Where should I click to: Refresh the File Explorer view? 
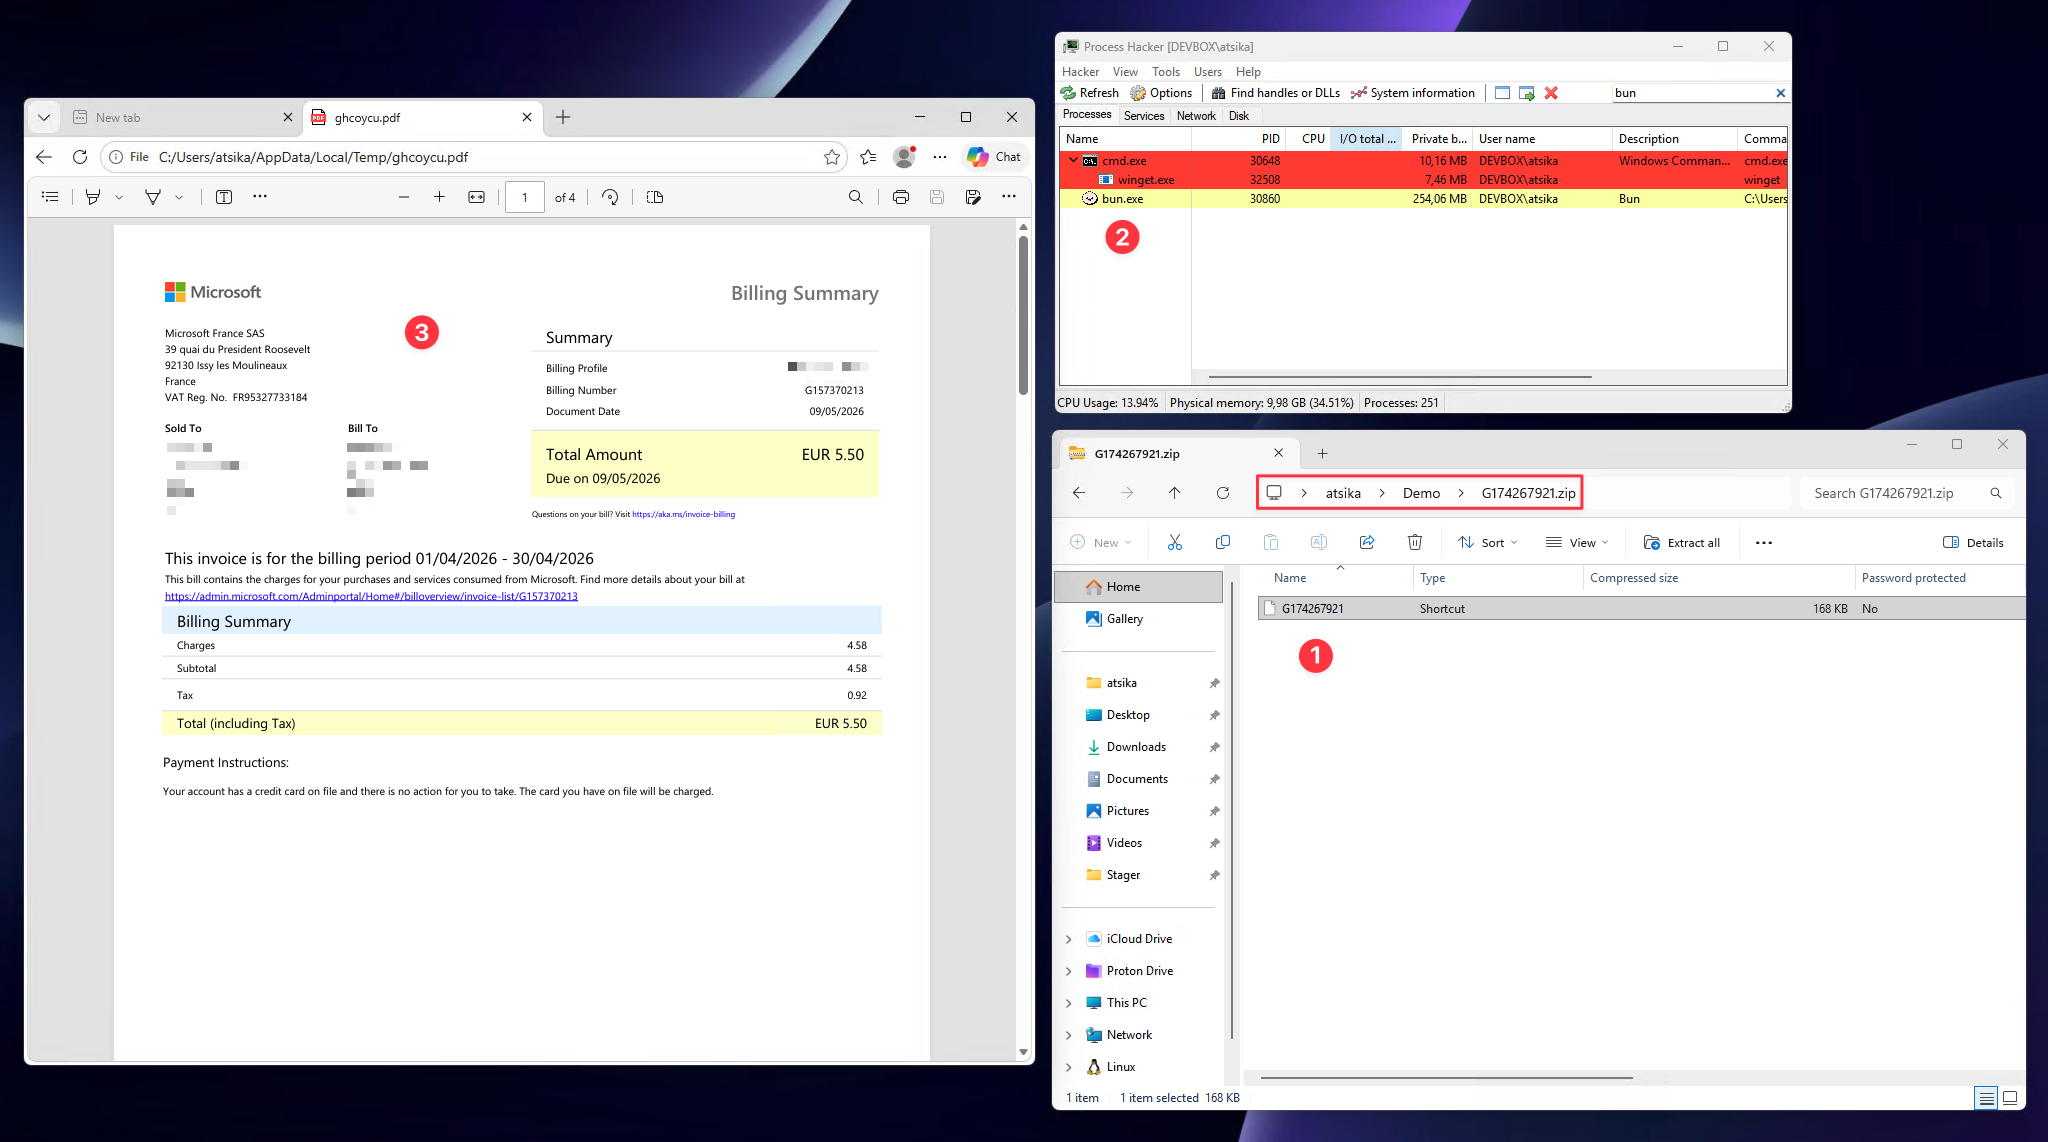pyautogui.click(x=1222, y=493)
